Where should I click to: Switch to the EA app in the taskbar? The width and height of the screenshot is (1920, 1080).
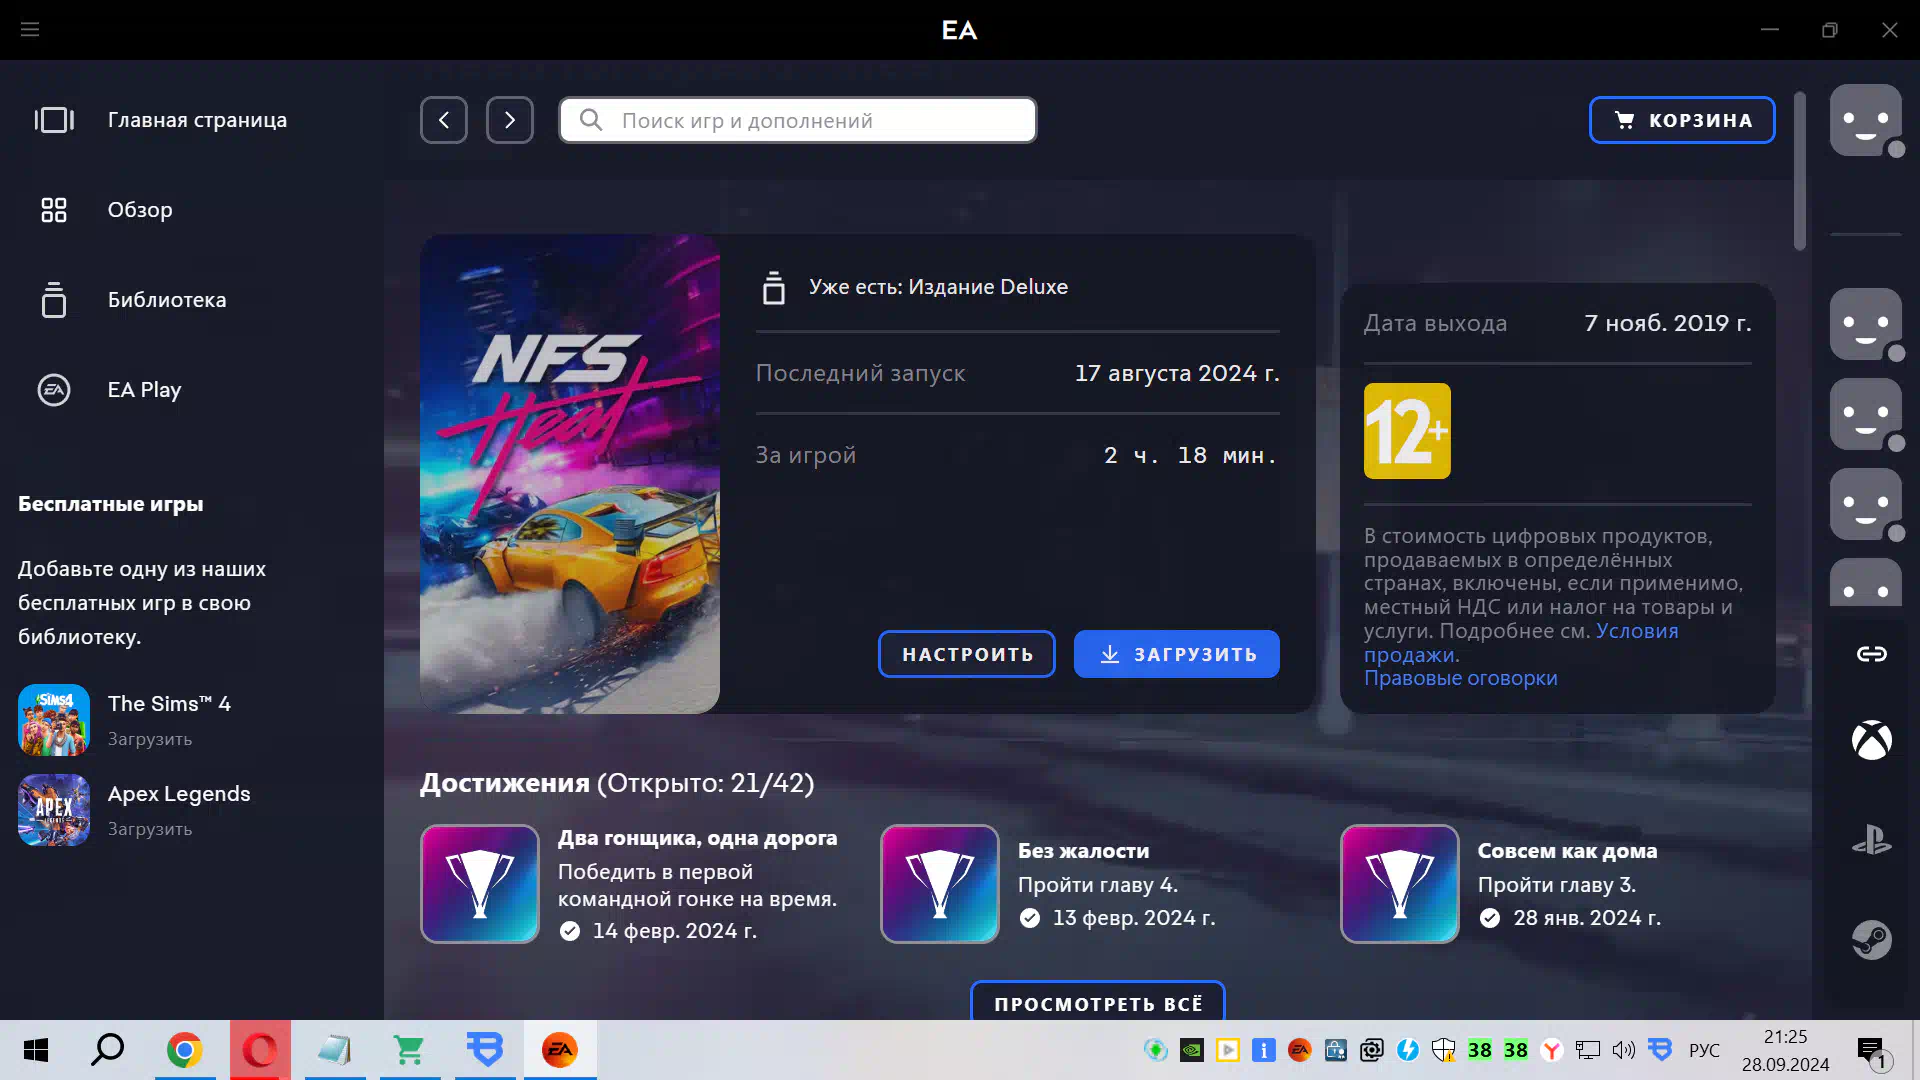pos(560,1050)
